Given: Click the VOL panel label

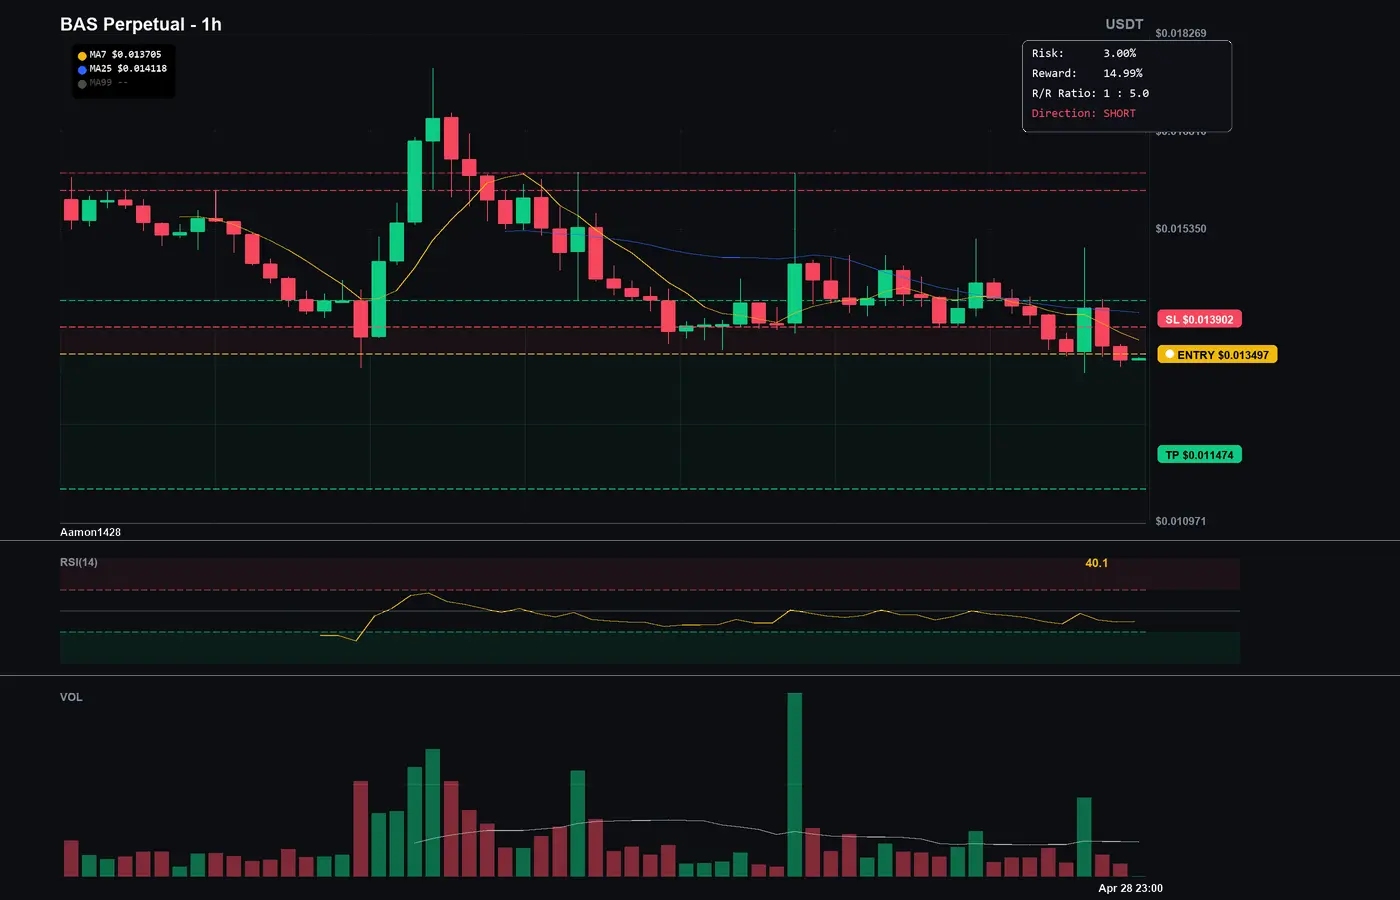Looking at the screenshot, I should [x=71, y=697].
